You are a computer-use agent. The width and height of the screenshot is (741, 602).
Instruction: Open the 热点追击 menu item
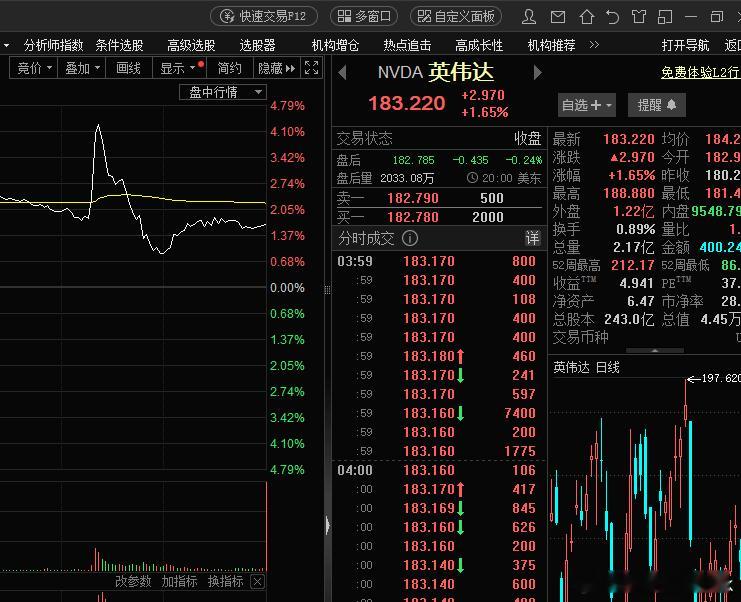coord(407,45)
